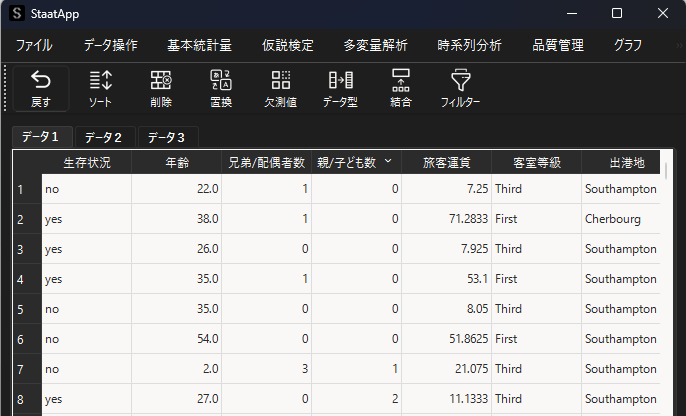
Task: Open the 親/子ども数 column dropdown arrow
Action: [388, 161]
